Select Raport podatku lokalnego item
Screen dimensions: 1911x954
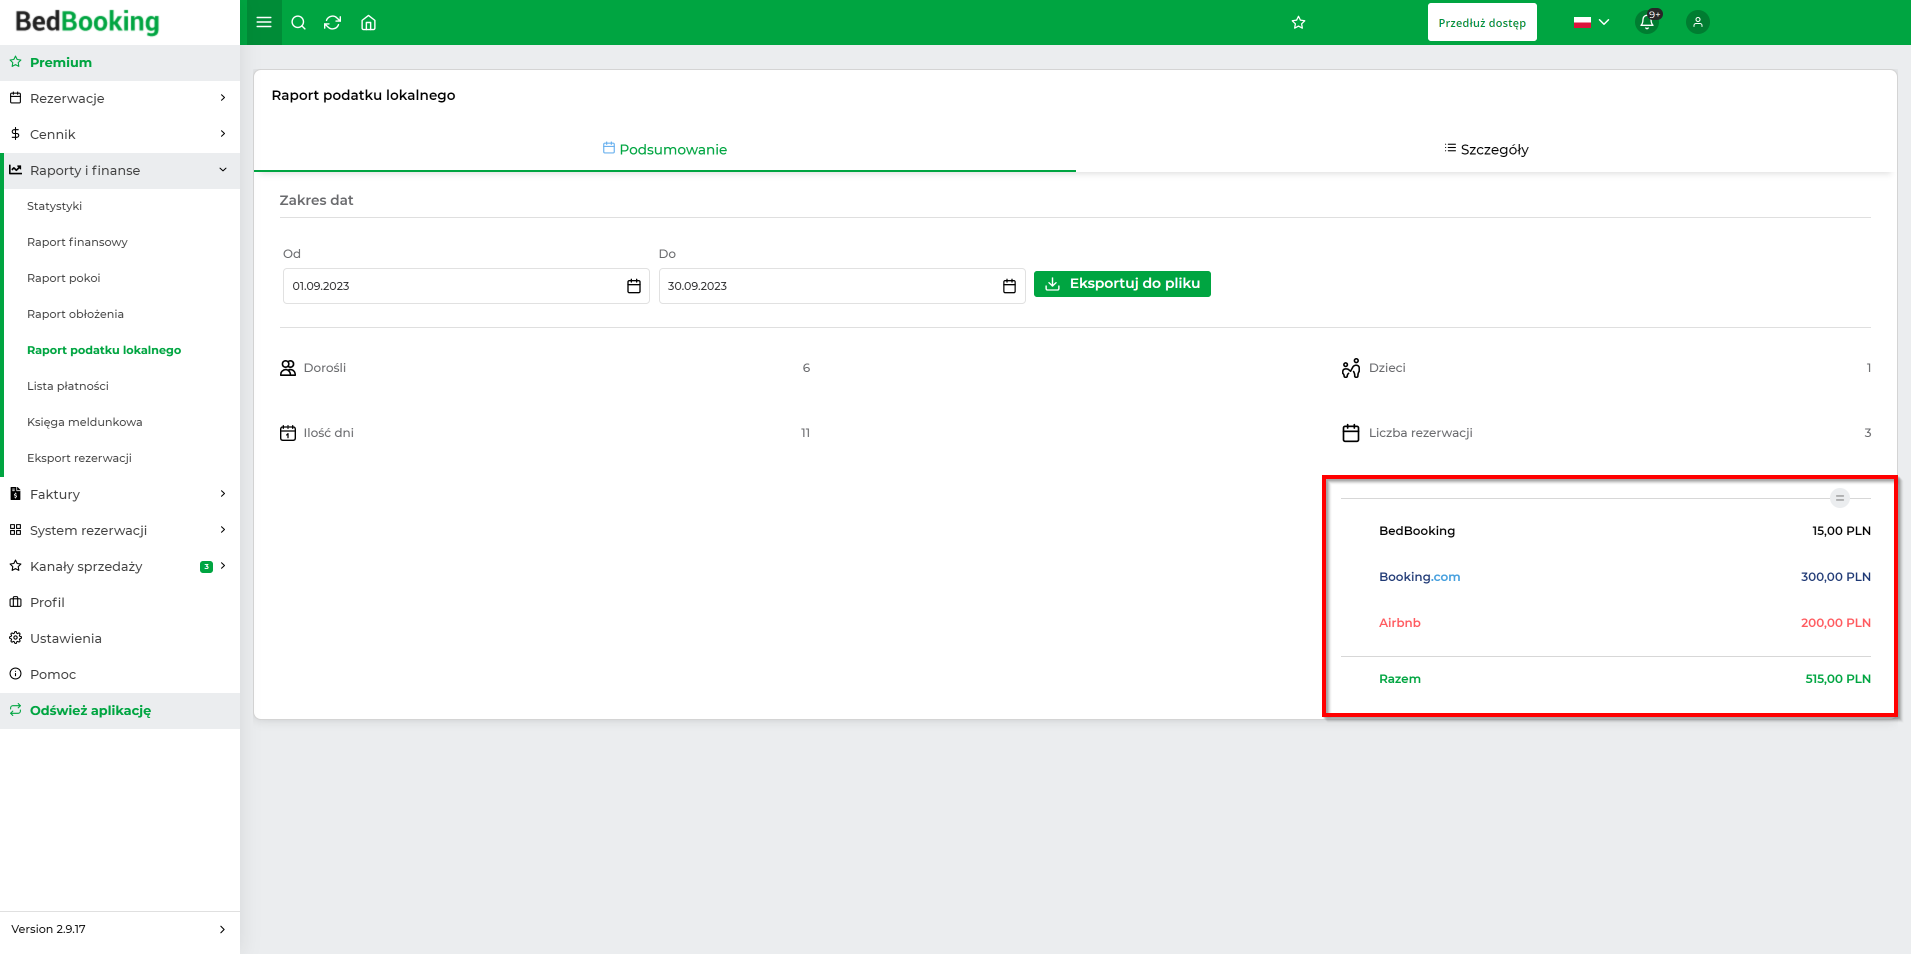pos(104,350)
